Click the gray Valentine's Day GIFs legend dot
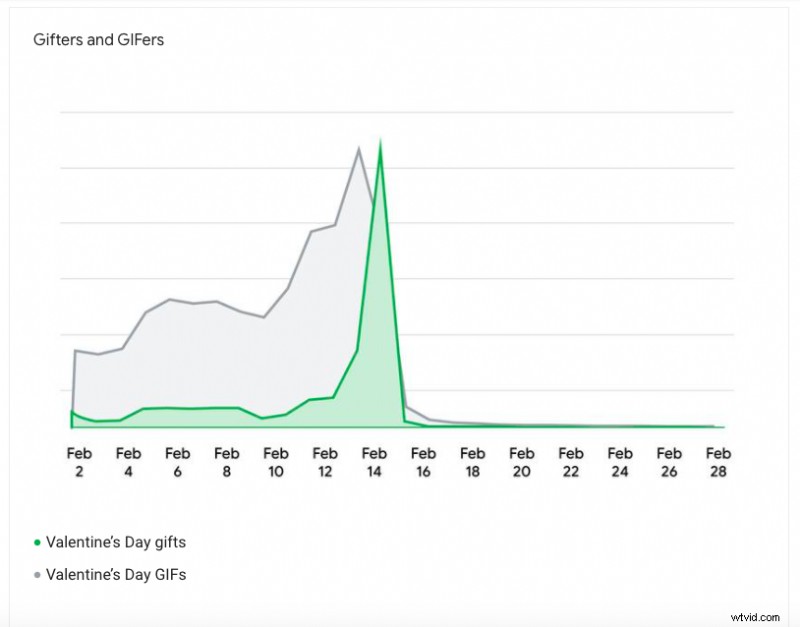The image size is (800, 627). [37, 575]
